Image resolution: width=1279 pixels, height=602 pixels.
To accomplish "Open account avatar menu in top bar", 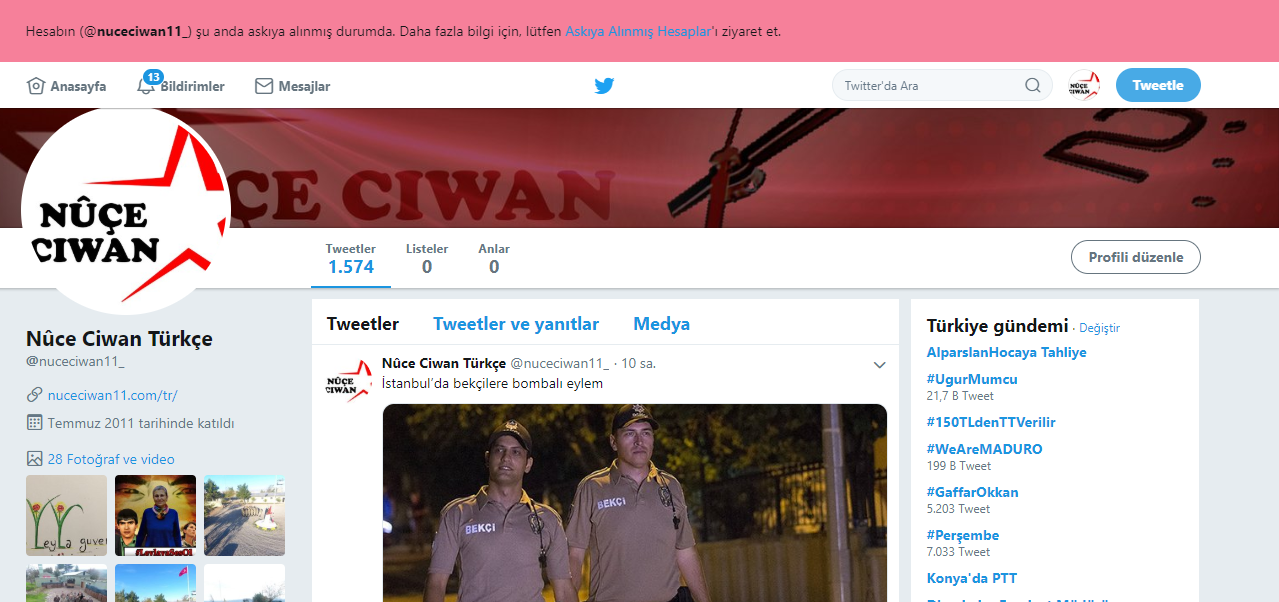I will tap(1084, 86).
